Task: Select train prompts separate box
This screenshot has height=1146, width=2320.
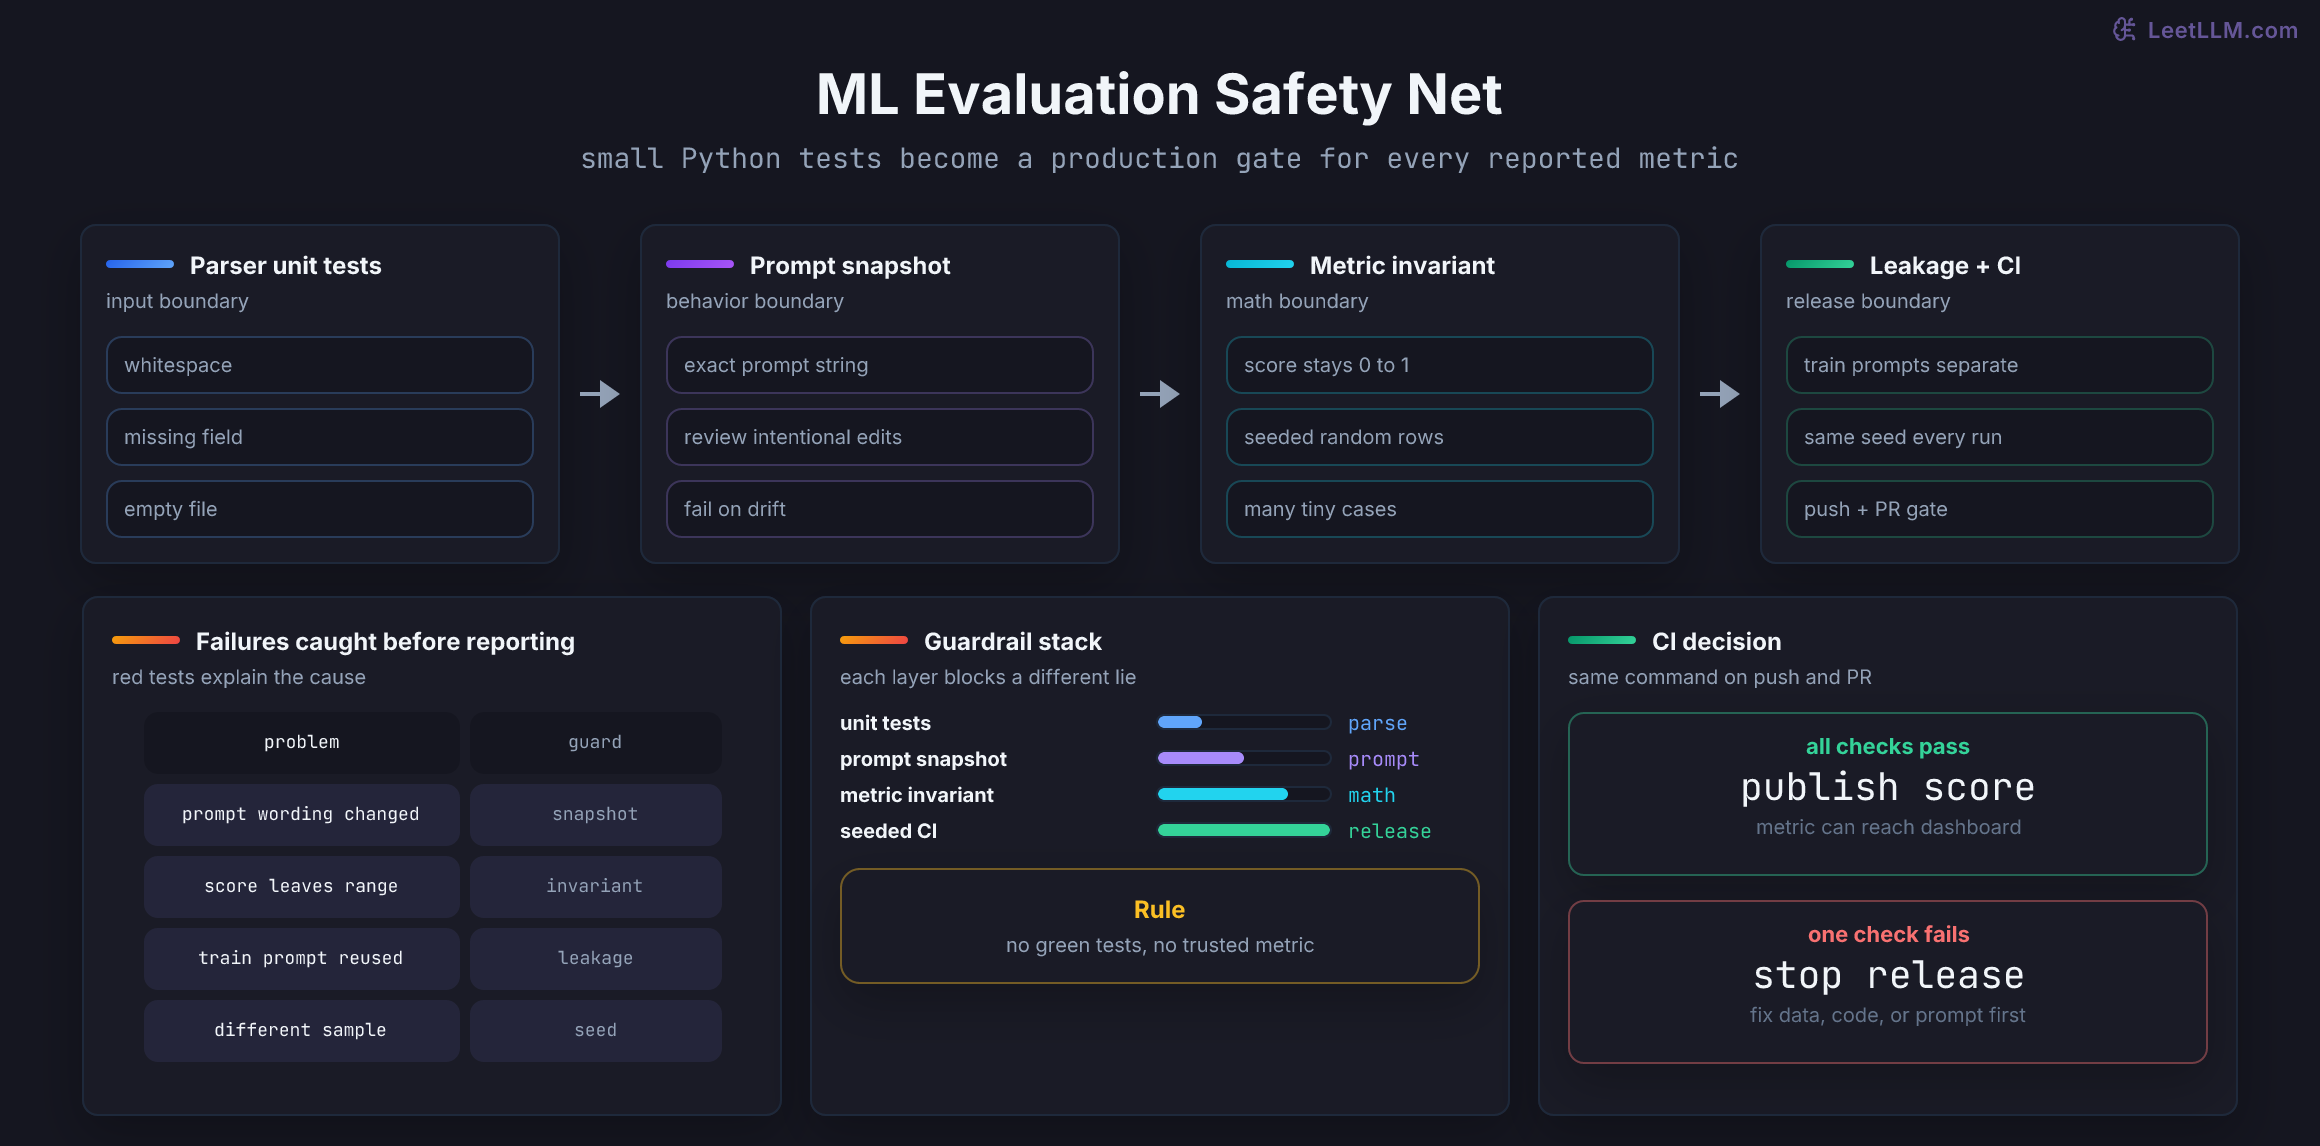Action: [x=2000, y=365]
